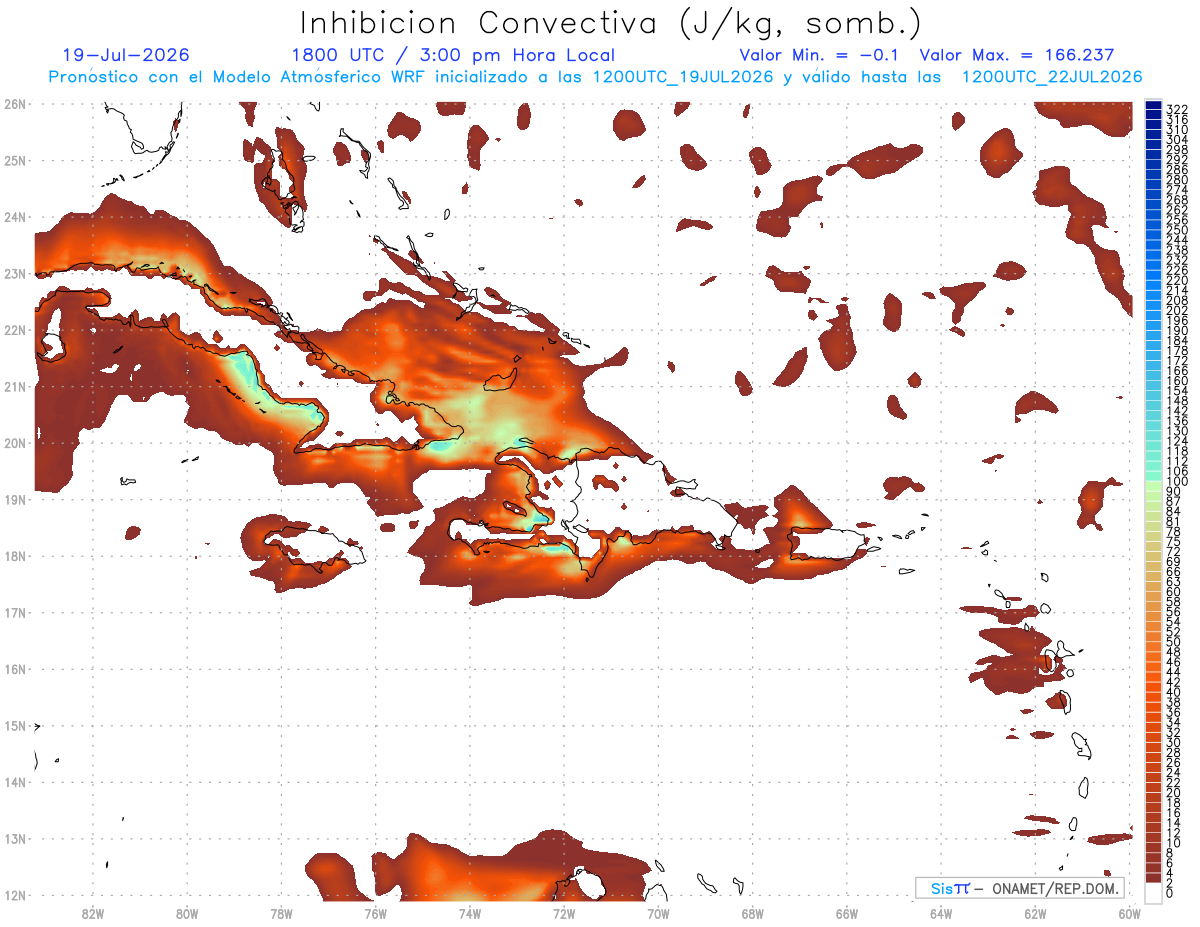Click the 16N latitude label
The height and width of the screenshot is (927, 1200).
15,668
